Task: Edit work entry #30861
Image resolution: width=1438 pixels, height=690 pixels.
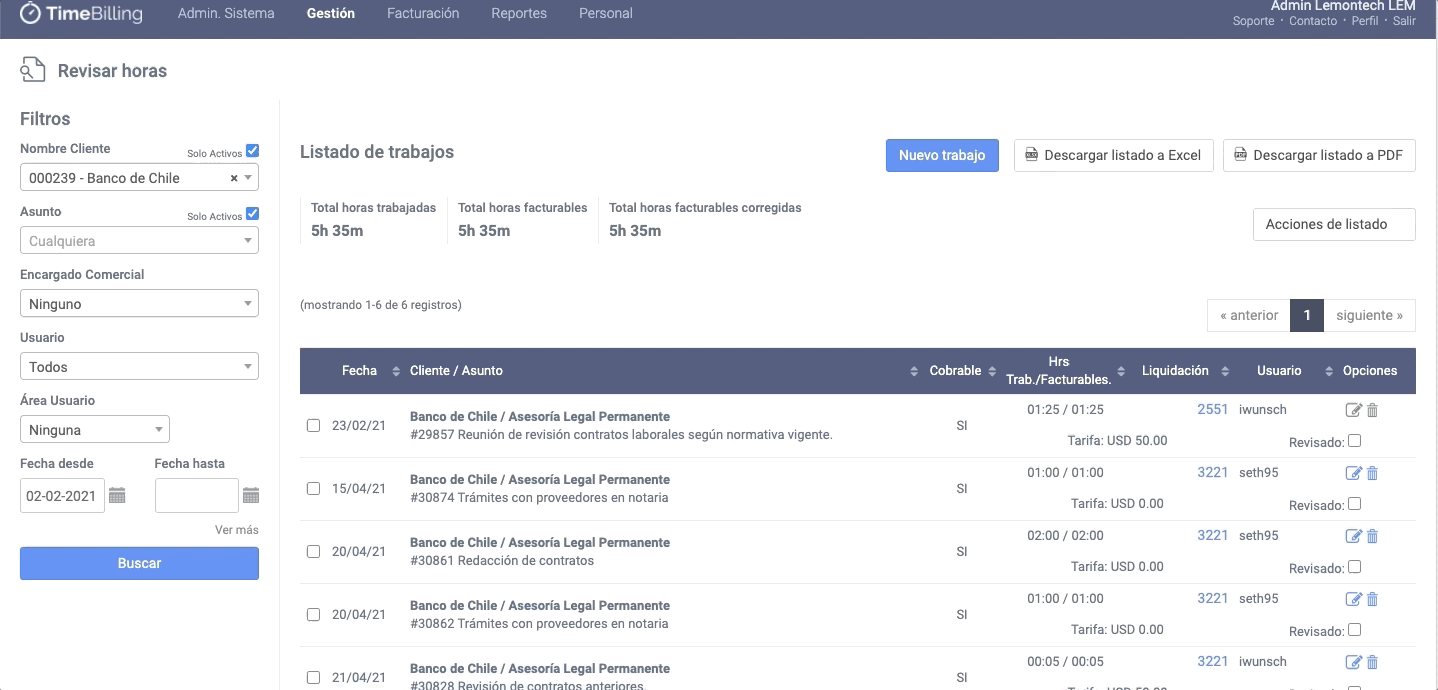Action: point(1354,536)
